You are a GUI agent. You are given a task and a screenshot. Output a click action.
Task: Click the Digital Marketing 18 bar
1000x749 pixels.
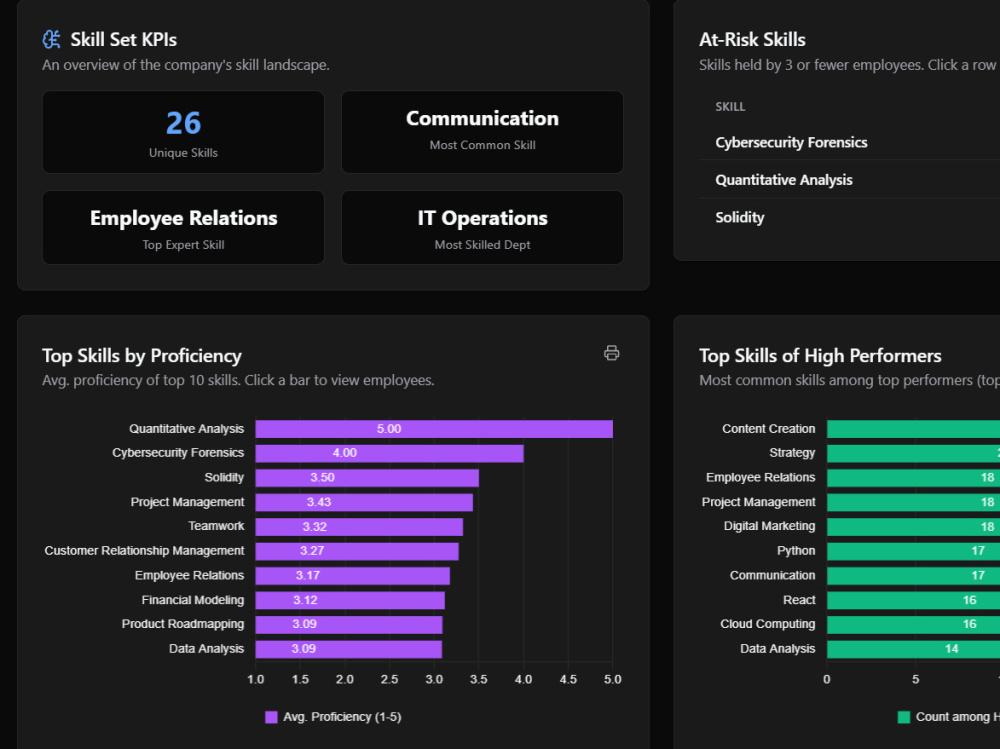click(913, 527)
